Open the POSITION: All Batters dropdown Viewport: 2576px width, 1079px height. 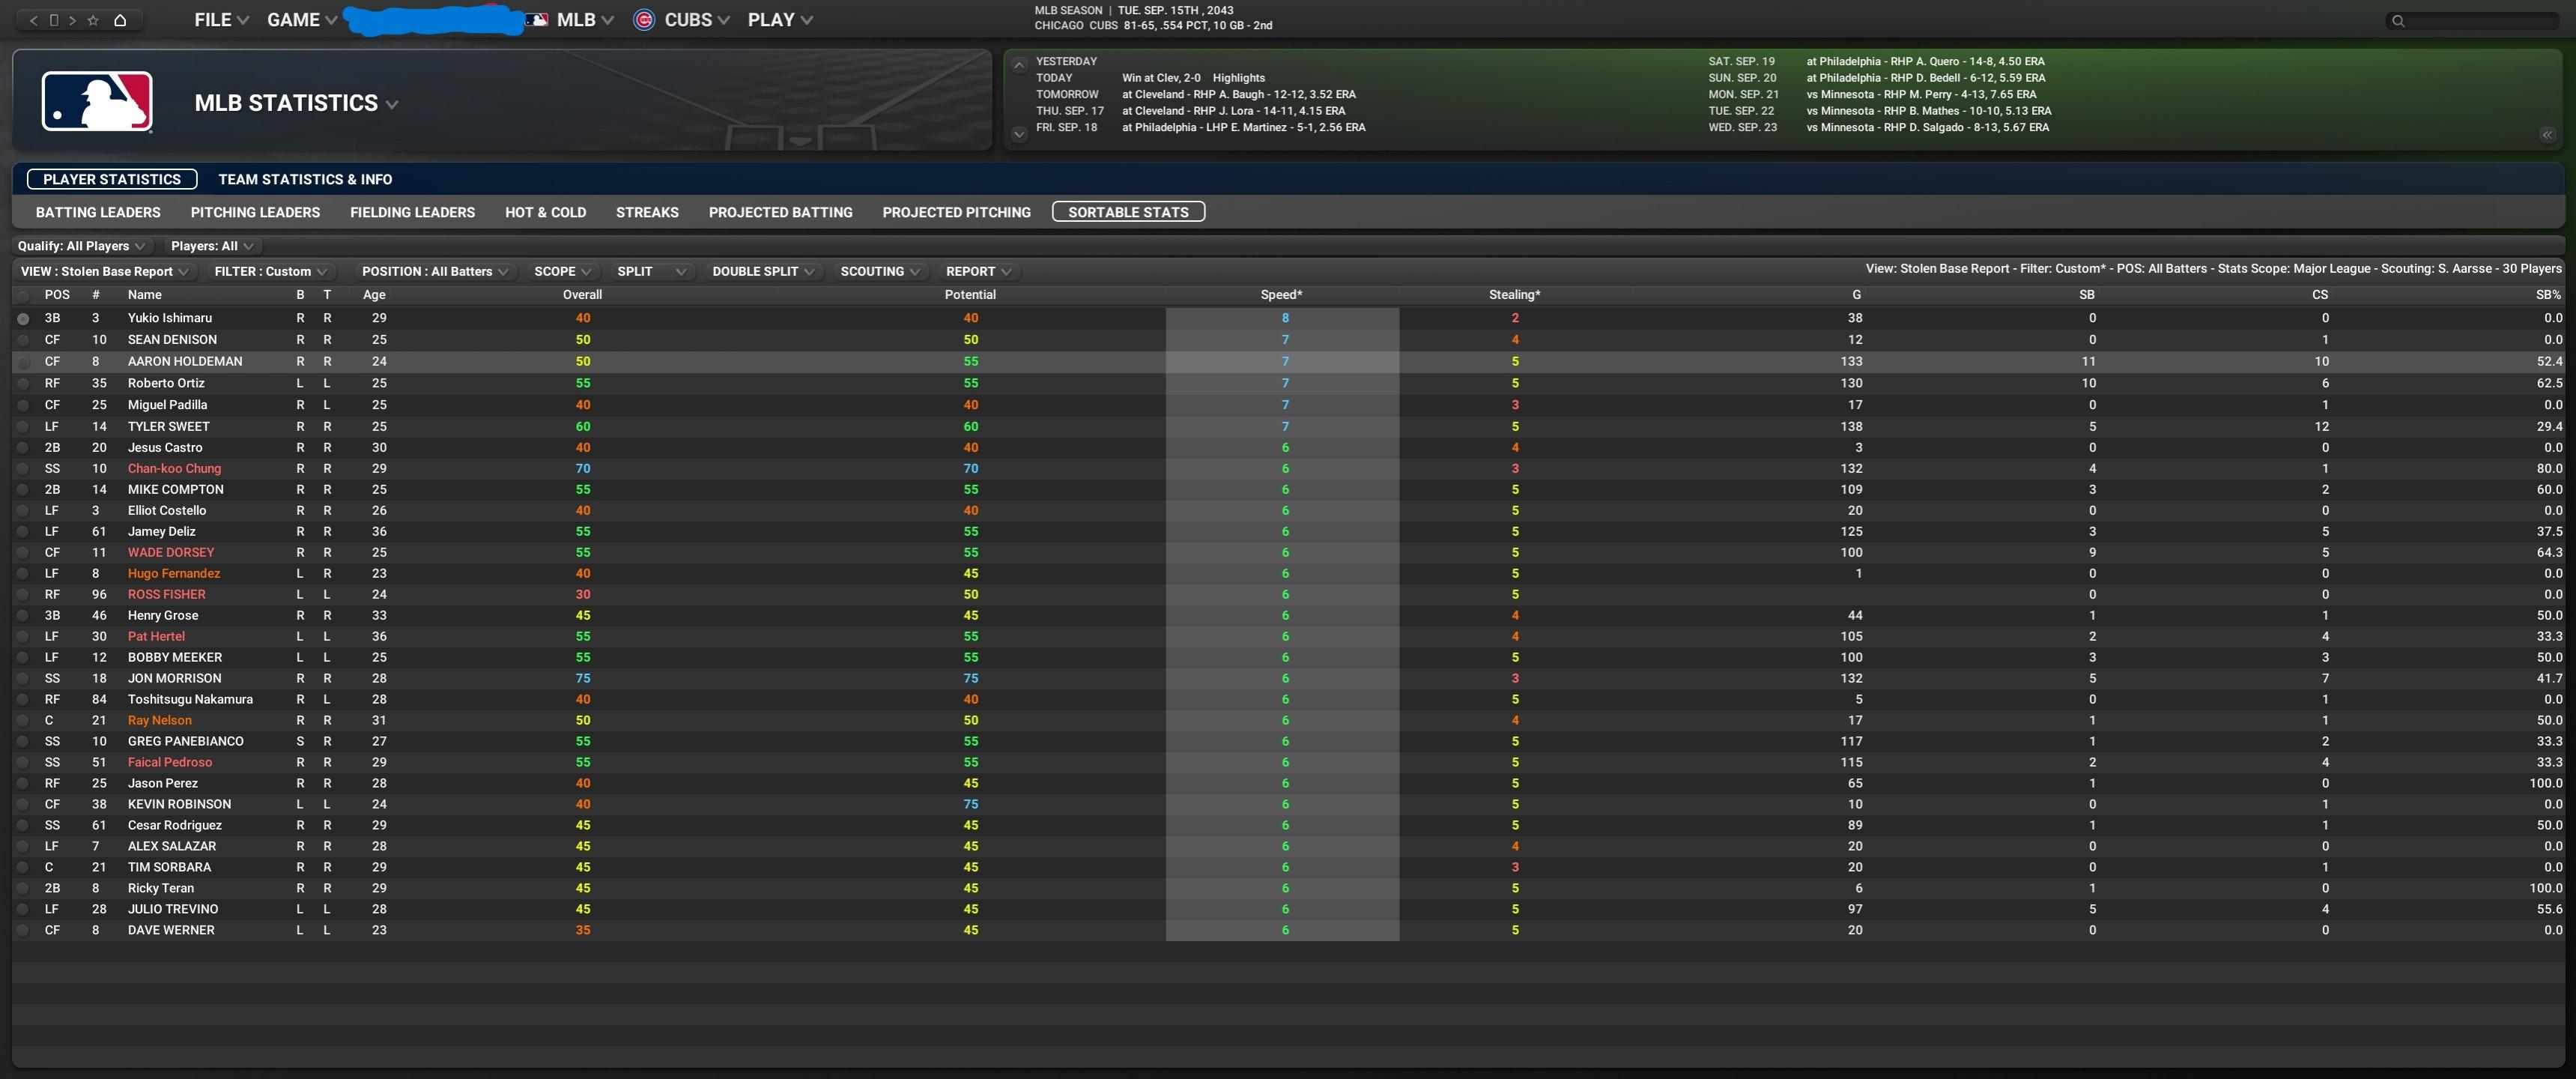(434, 272)
